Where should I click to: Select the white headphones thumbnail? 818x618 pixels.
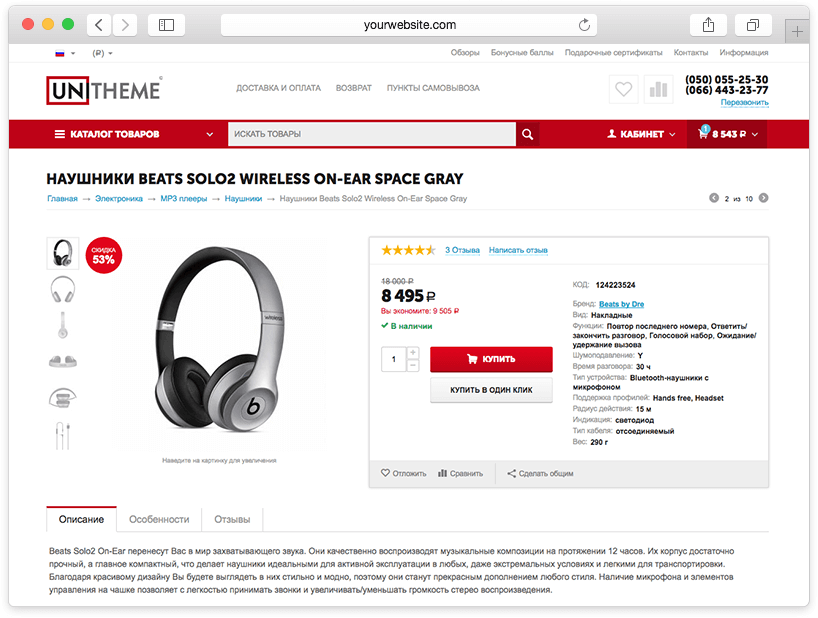63,289
